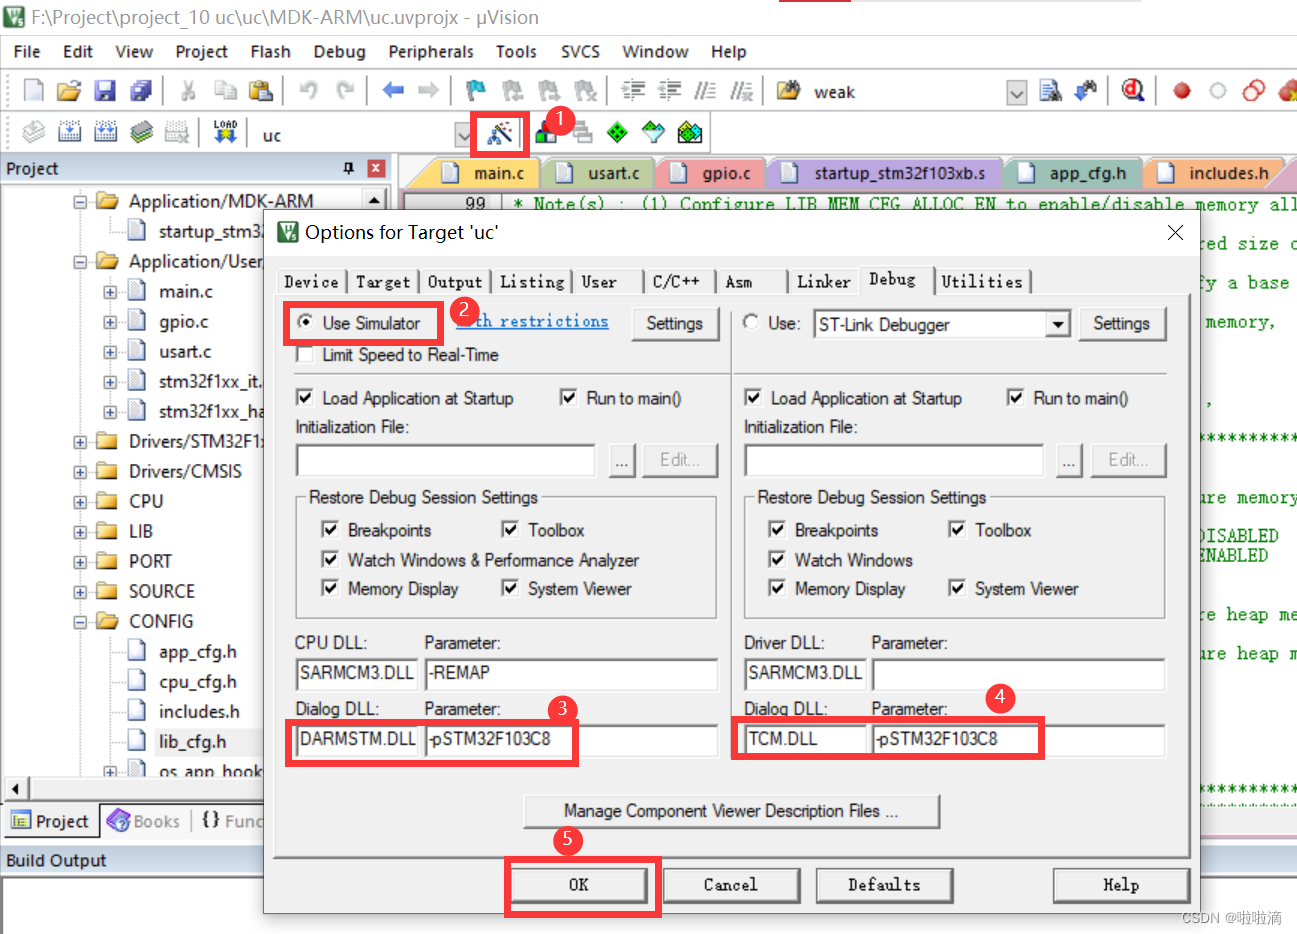Click the Find in Files icon
Viewport: 1297px width, 934px height.
788,91
